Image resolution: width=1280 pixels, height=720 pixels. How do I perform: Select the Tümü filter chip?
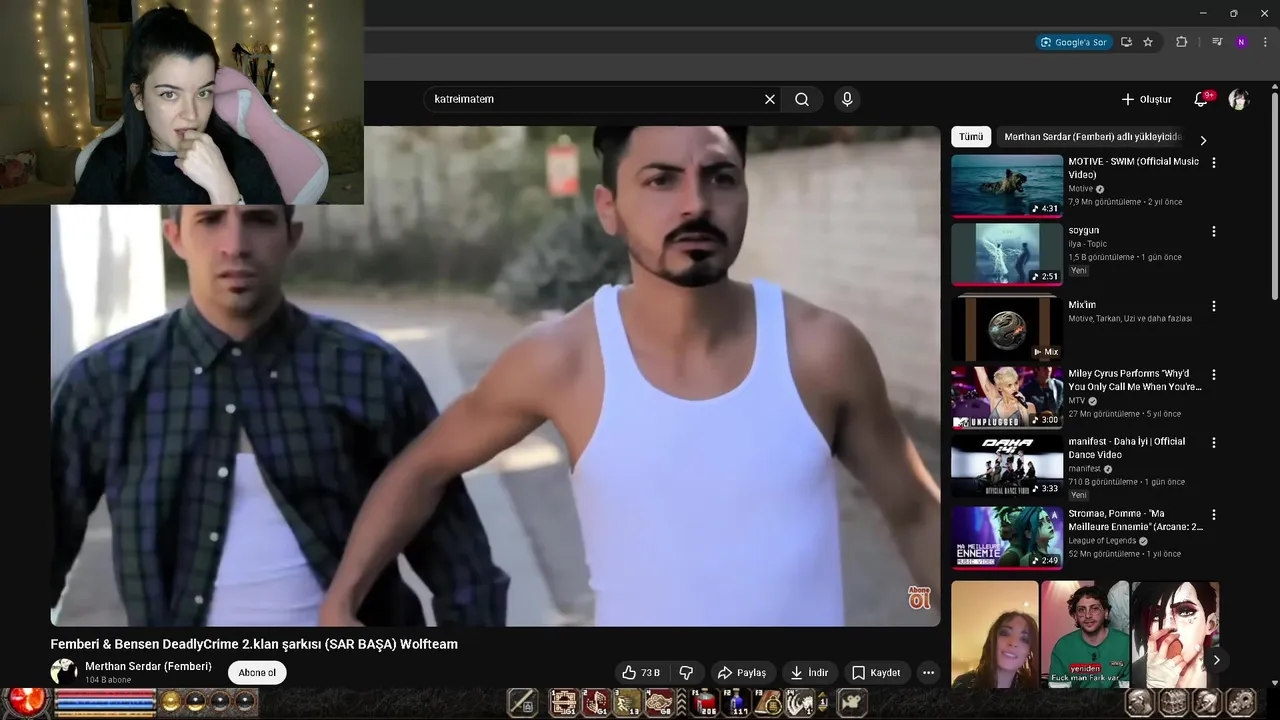(971, 137)
